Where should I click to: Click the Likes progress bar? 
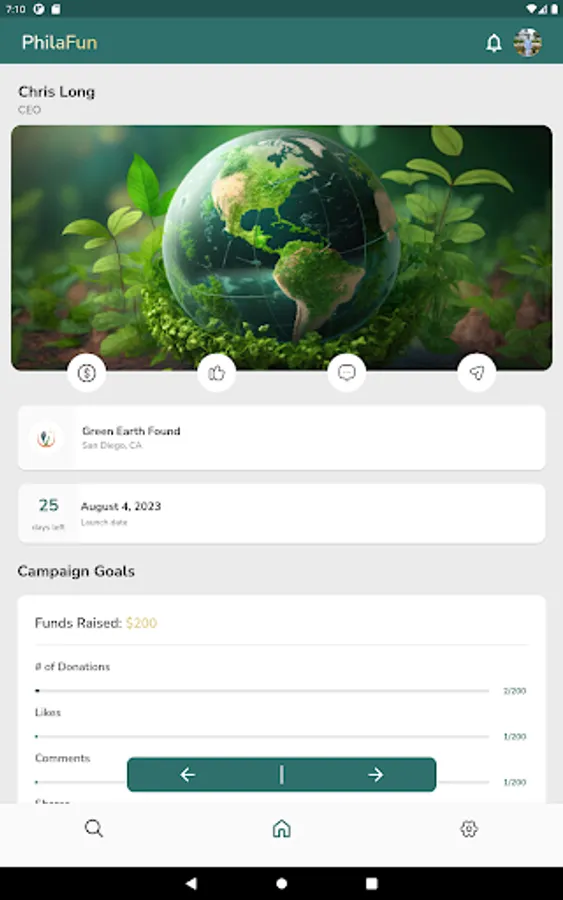tap(262, 736)
